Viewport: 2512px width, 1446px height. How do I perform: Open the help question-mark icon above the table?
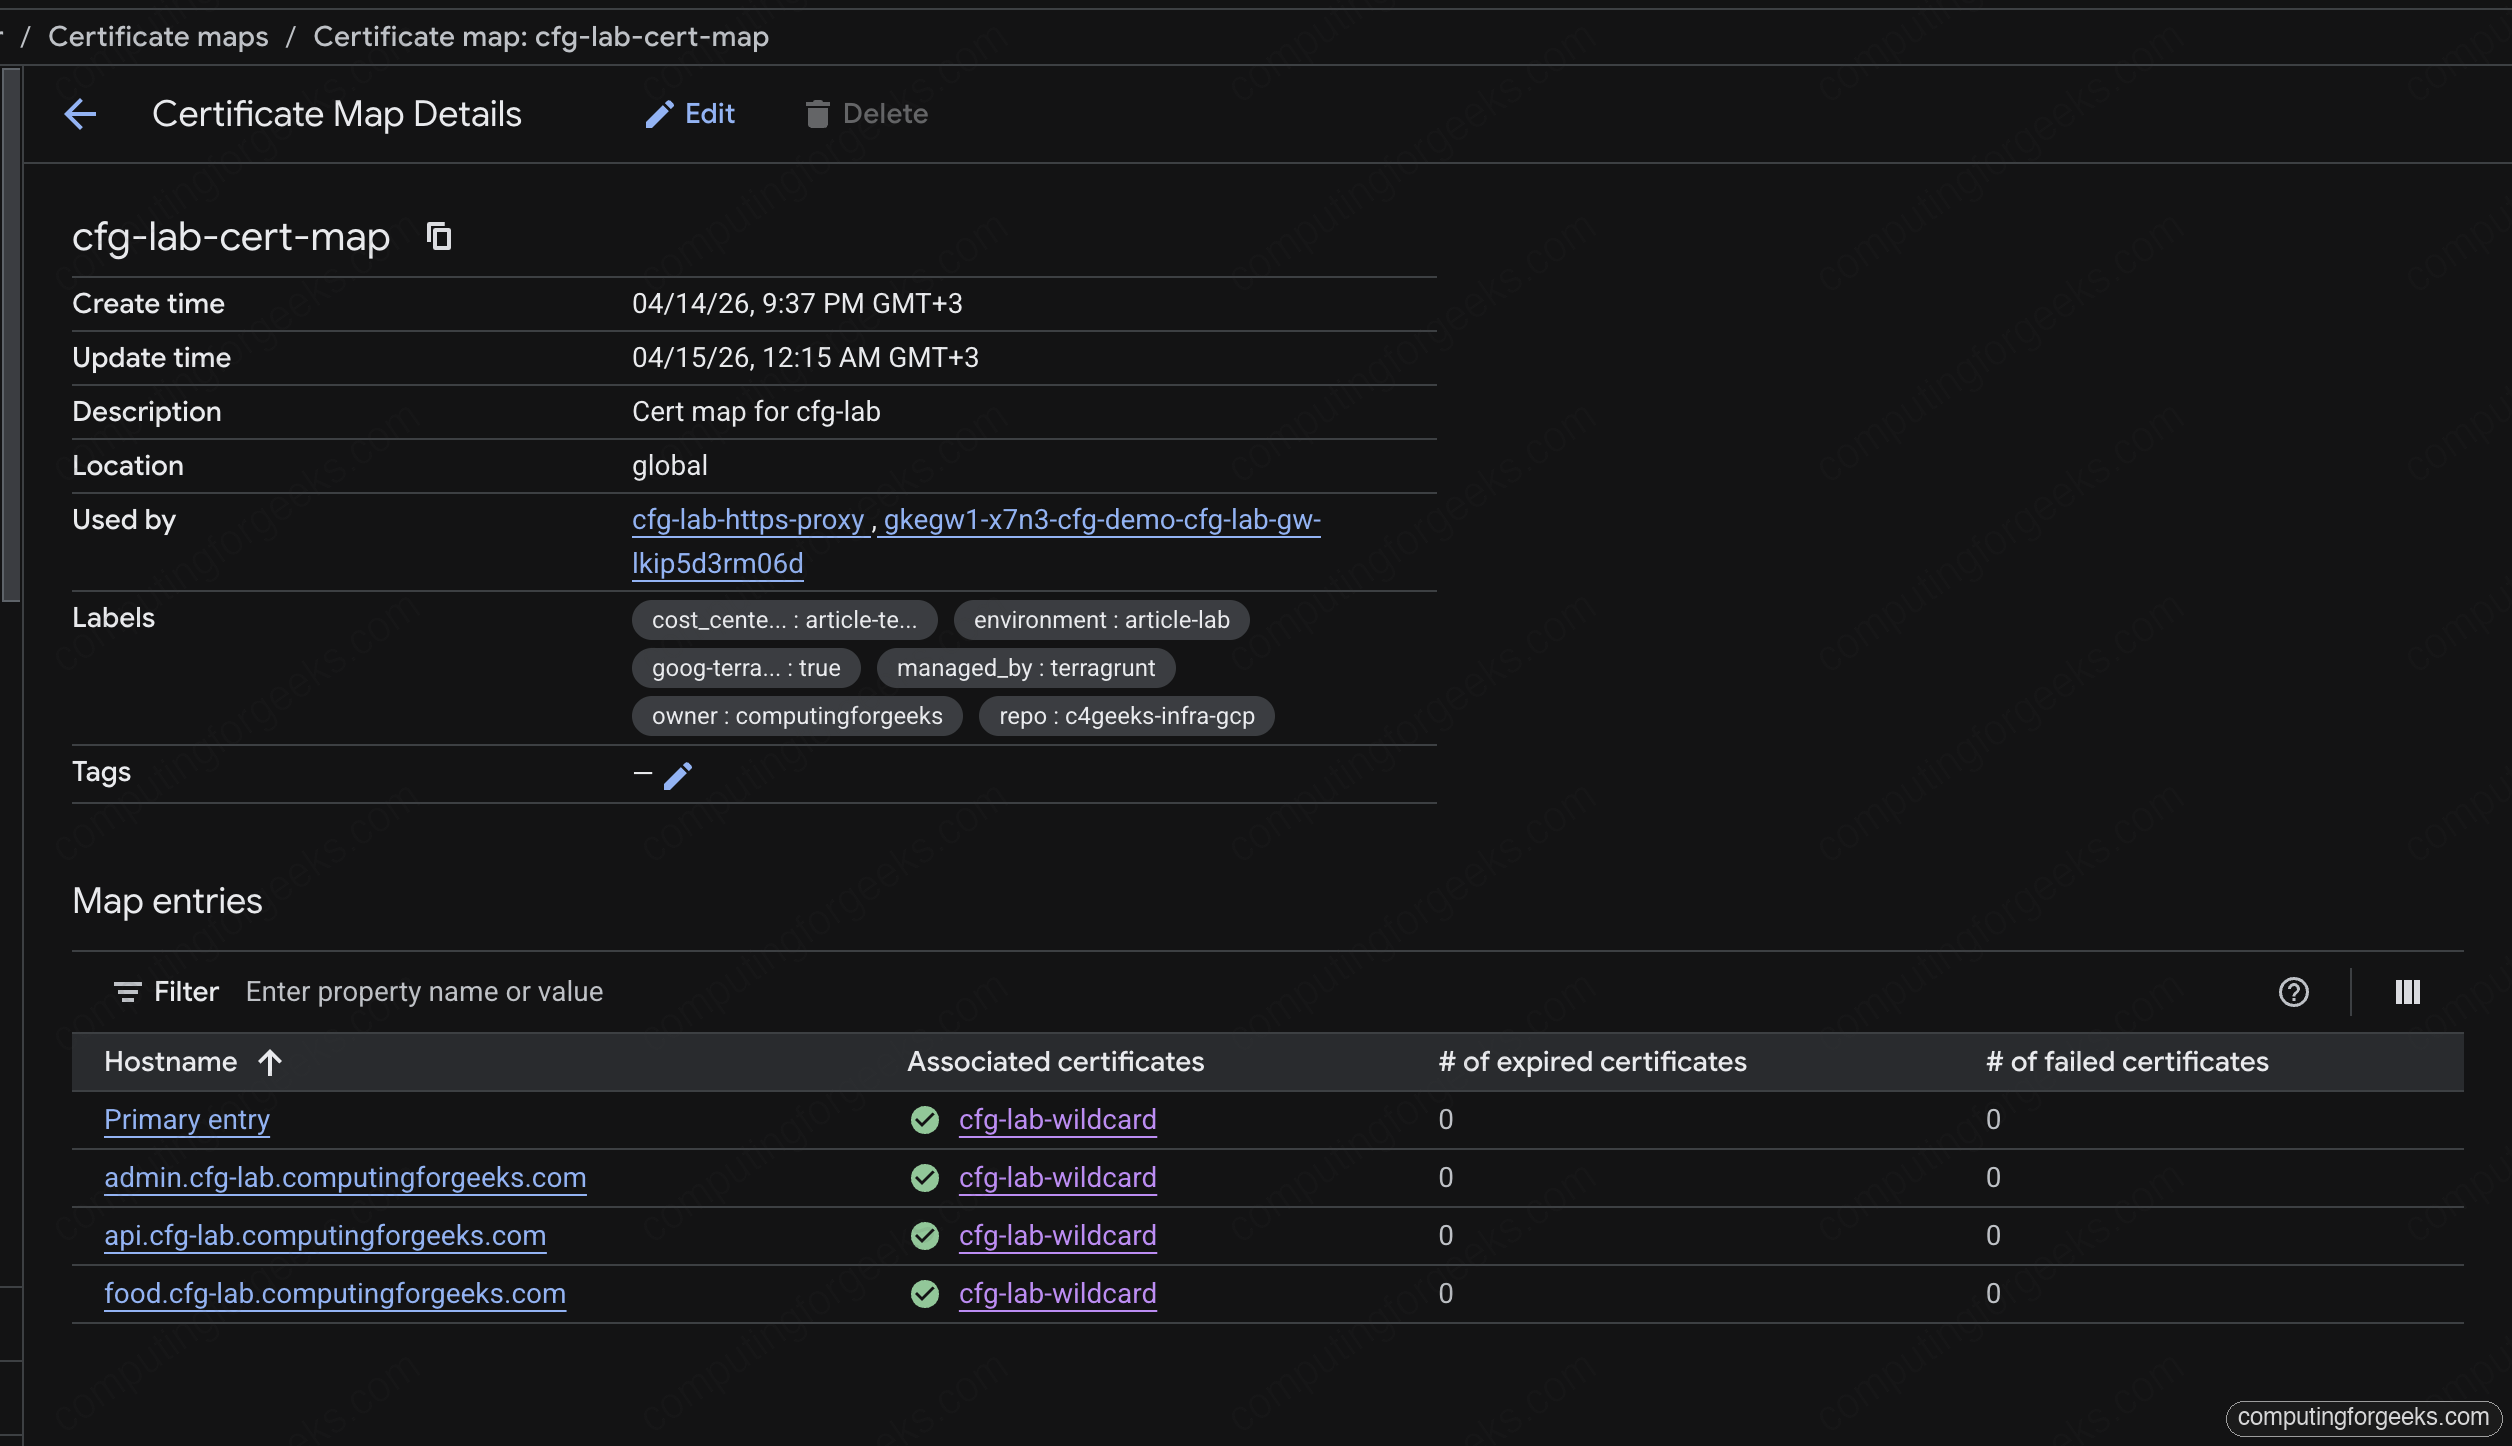tap(2293, 991)
